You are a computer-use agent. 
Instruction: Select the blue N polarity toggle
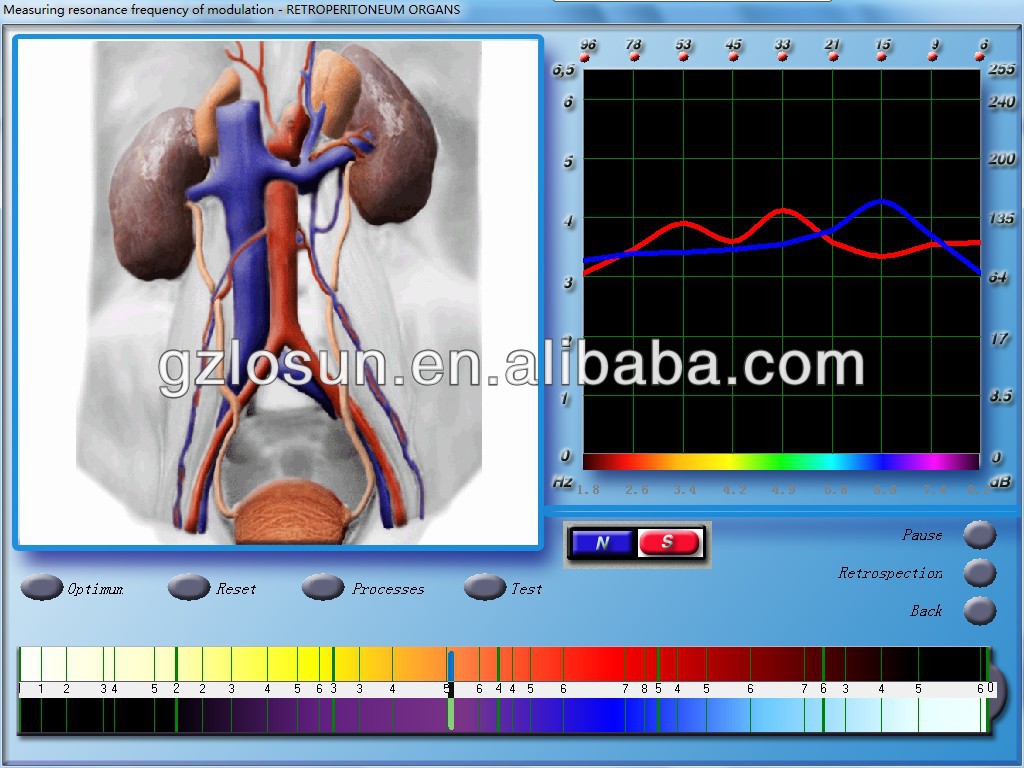pos(602,542)
